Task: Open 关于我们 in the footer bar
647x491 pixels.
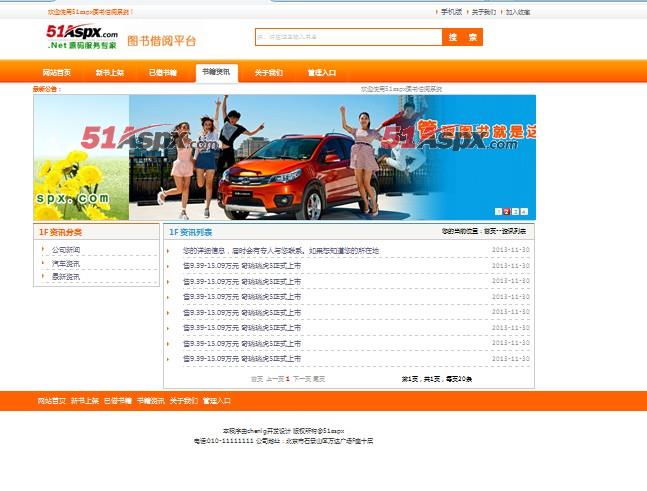Action: (x=184, y=401)
